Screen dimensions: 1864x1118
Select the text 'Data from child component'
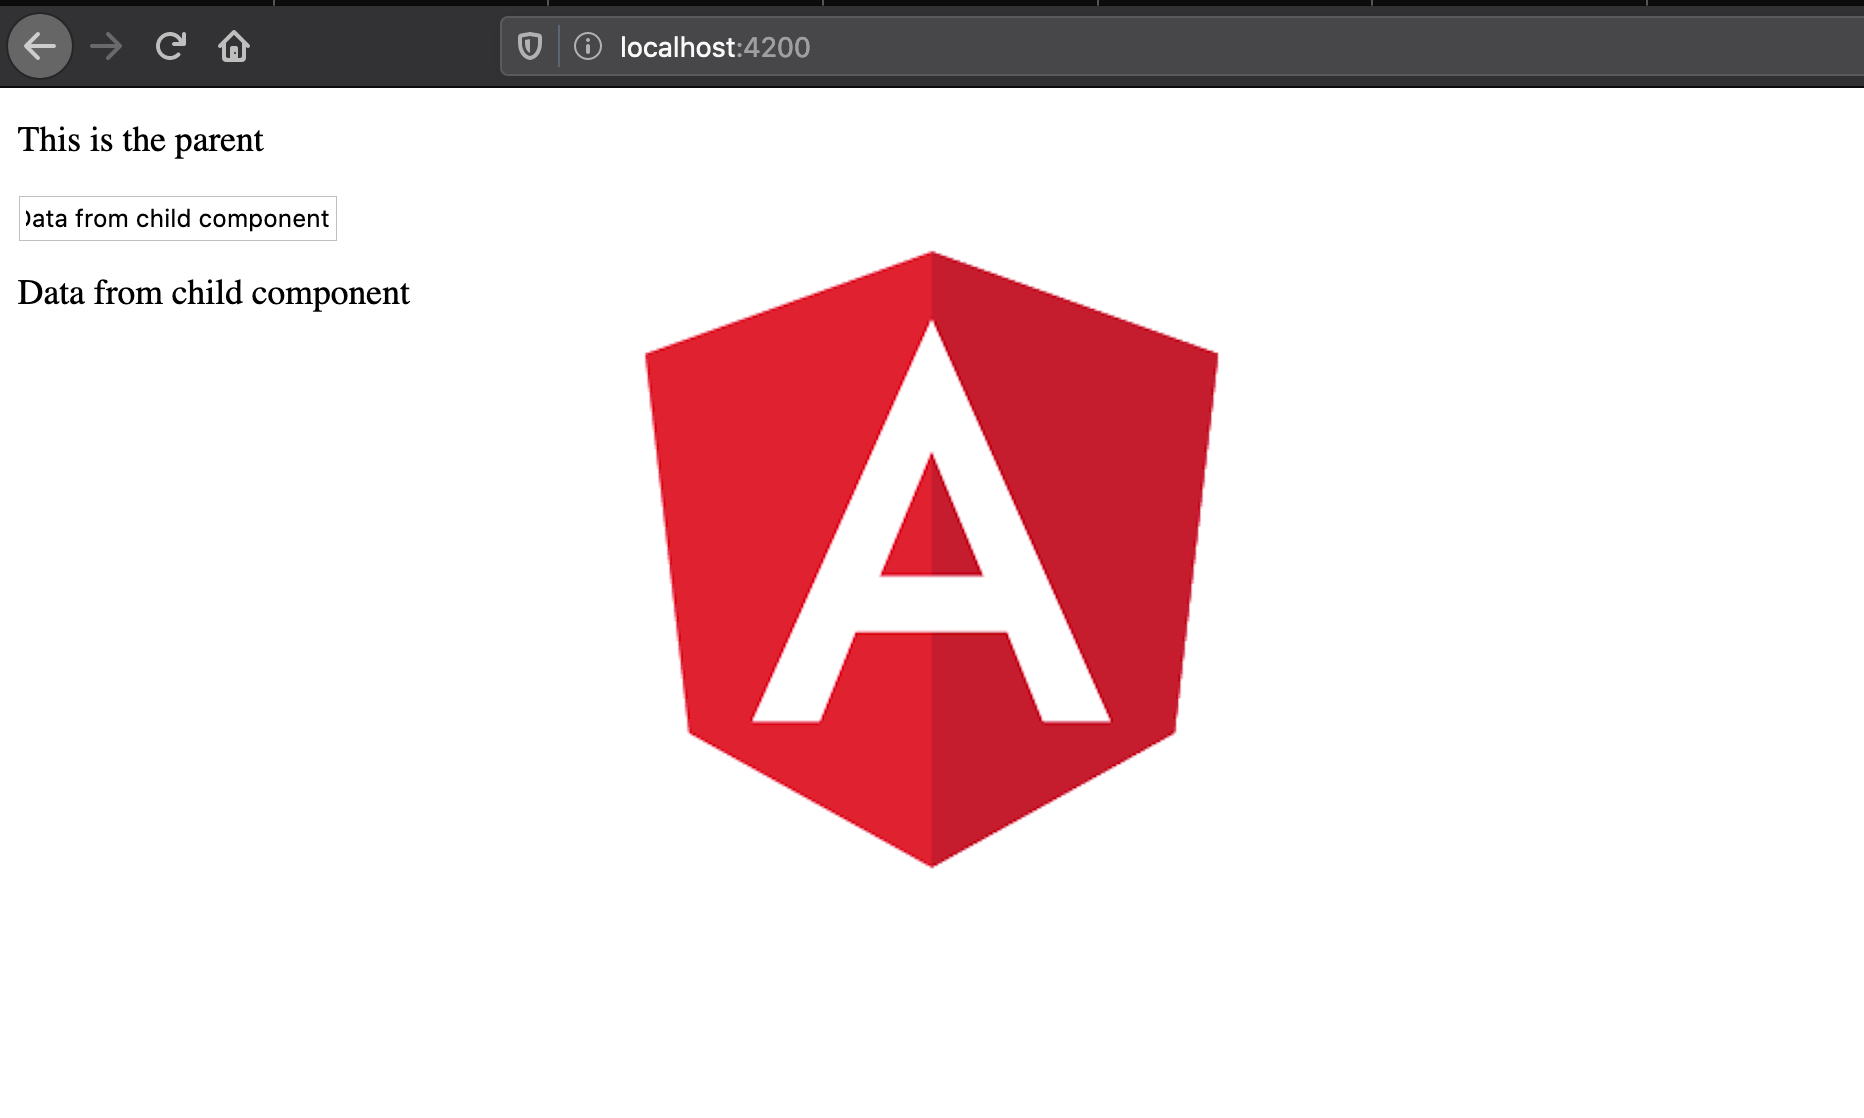(213, 292)
